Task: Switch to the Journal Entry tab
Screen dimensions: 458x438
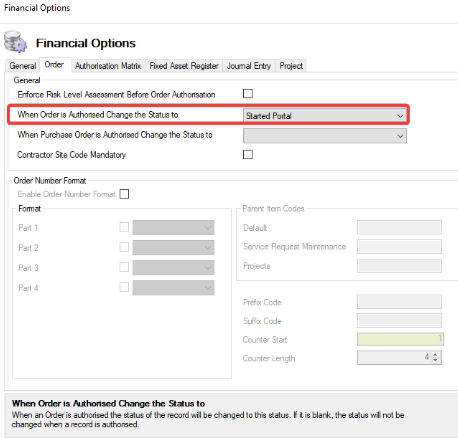Action: (x=249, y=66)
